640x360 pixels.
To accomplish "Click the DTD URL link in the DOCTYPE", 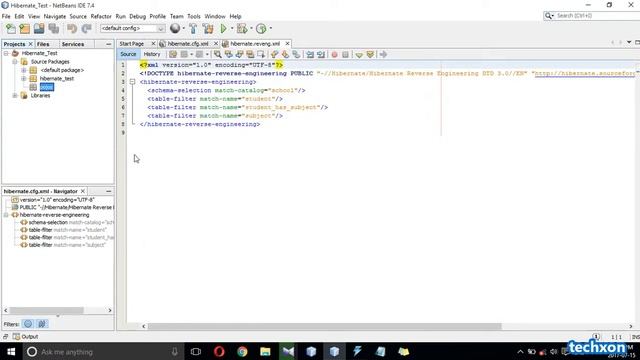I will [x=585, y=73].
